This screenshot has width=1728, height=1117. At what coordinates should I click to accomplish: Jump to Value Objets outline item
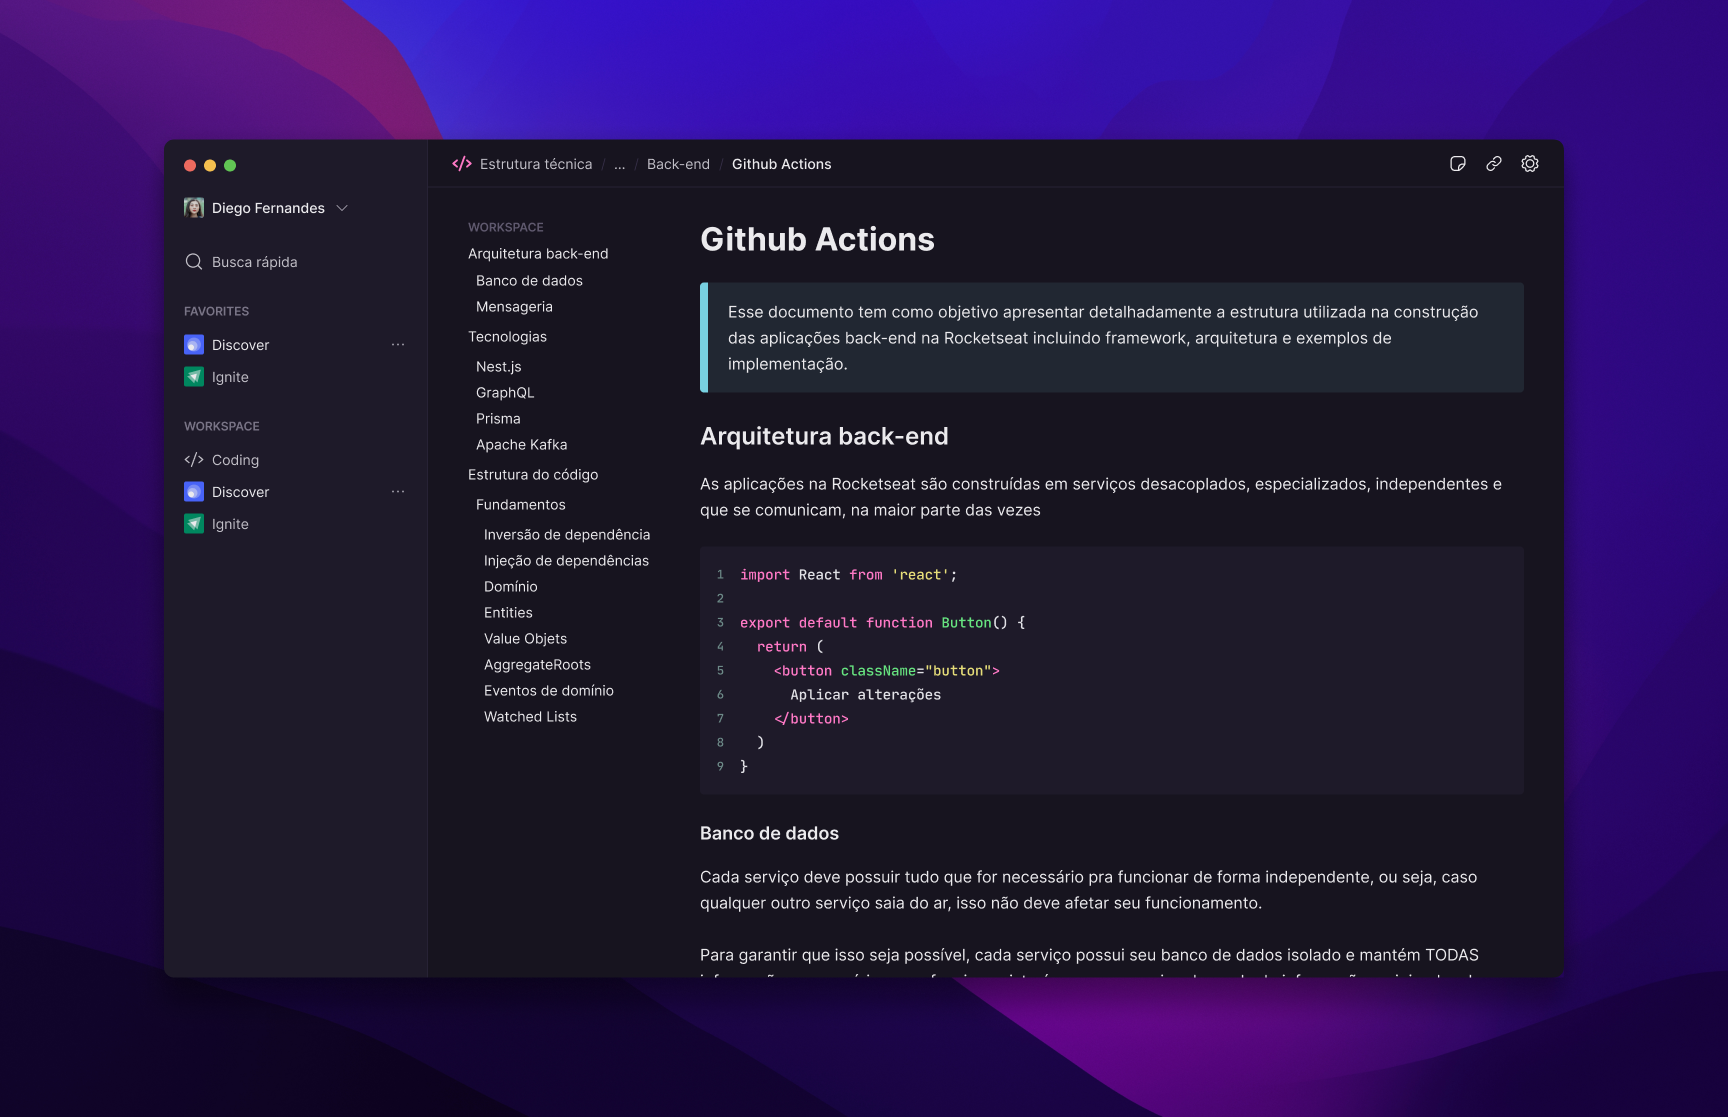coord(525,639)
